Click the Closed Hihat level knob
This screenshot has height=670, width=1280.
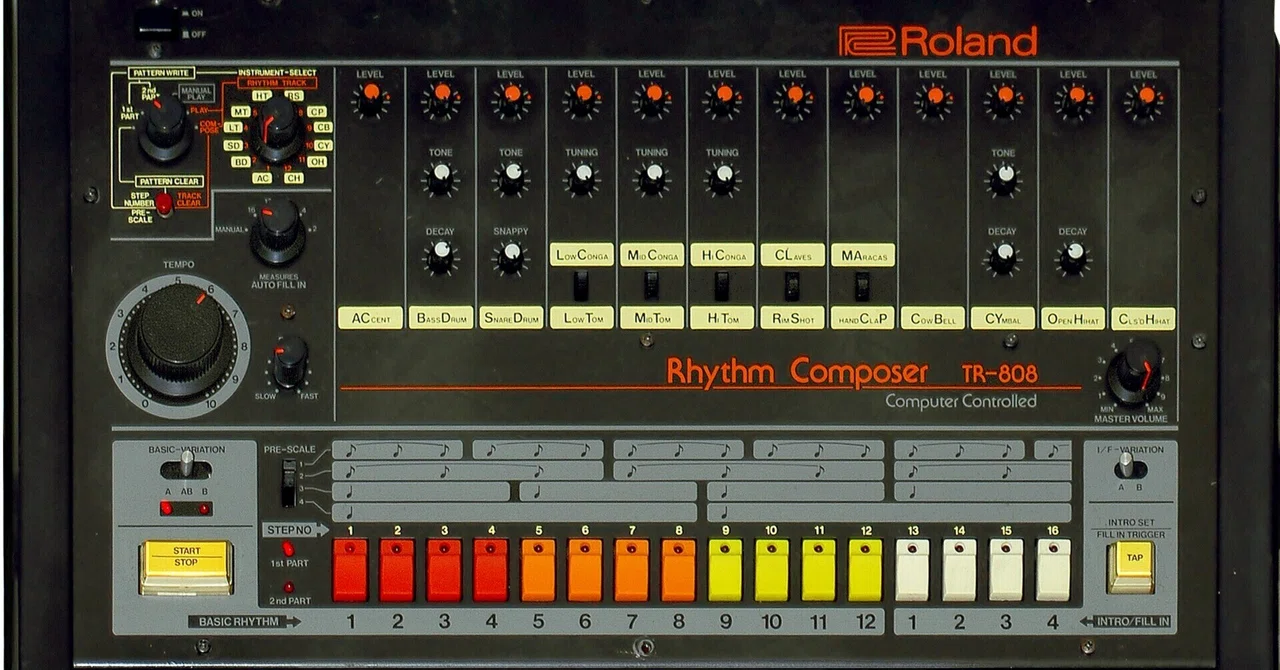pos(1143,100)
